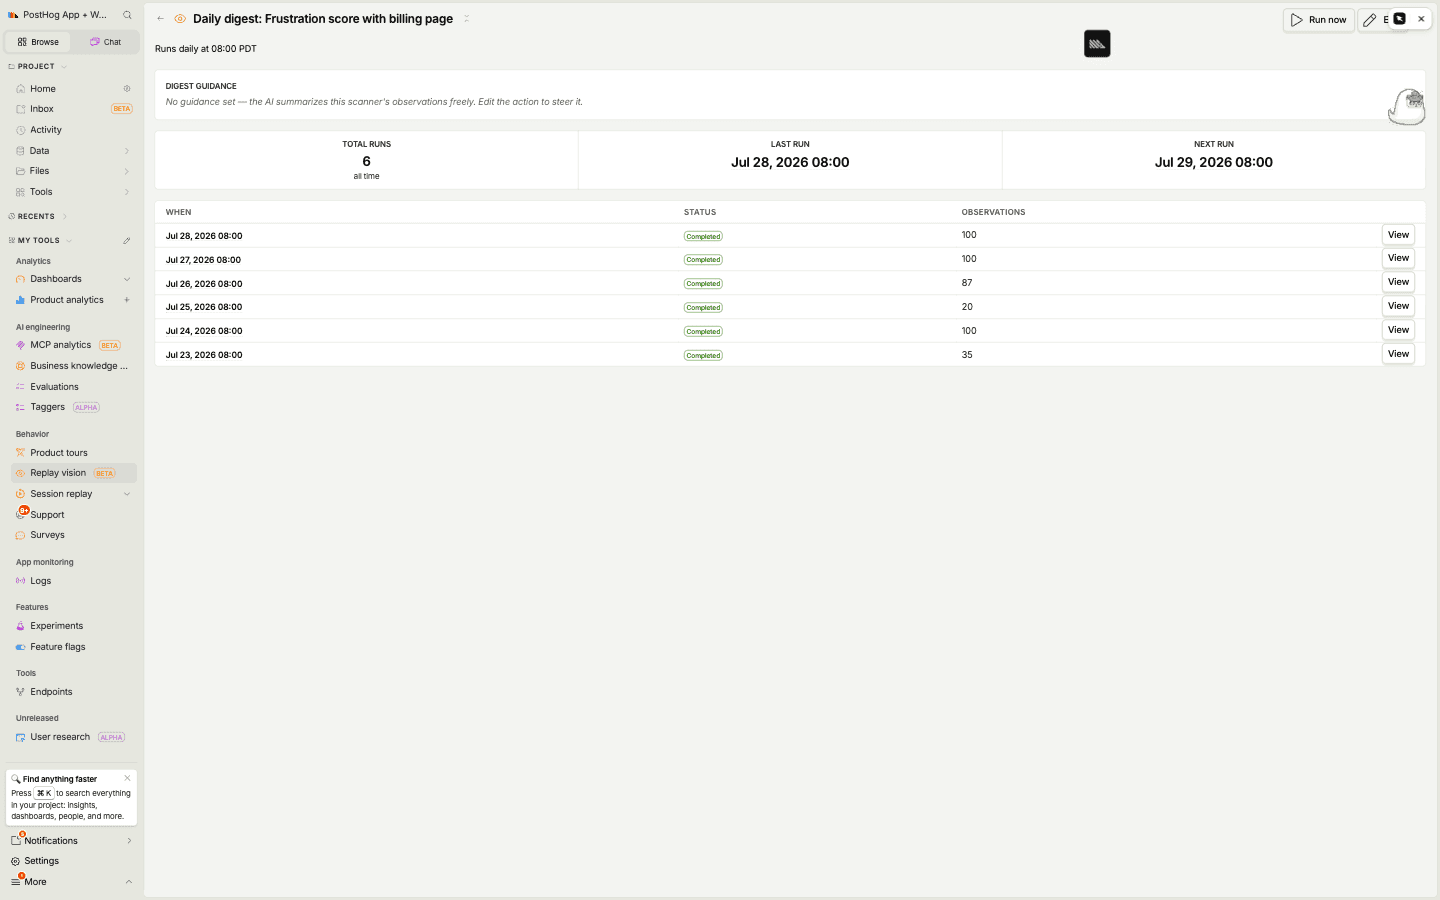Click the STATUS column header

point(700,212)
